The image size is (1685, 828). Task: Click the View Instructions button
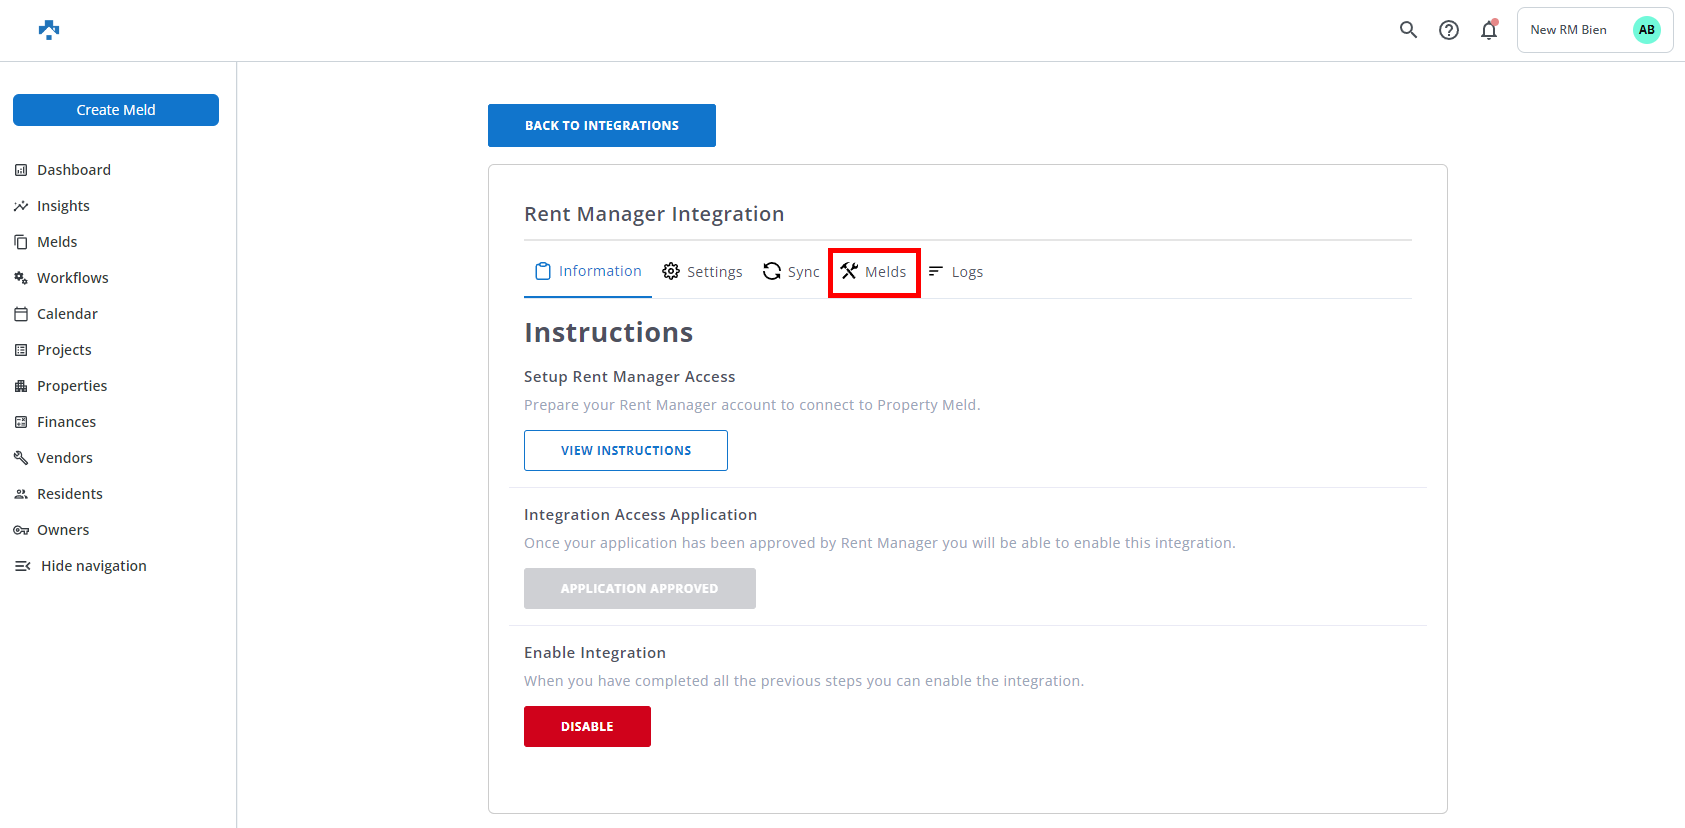626,451
